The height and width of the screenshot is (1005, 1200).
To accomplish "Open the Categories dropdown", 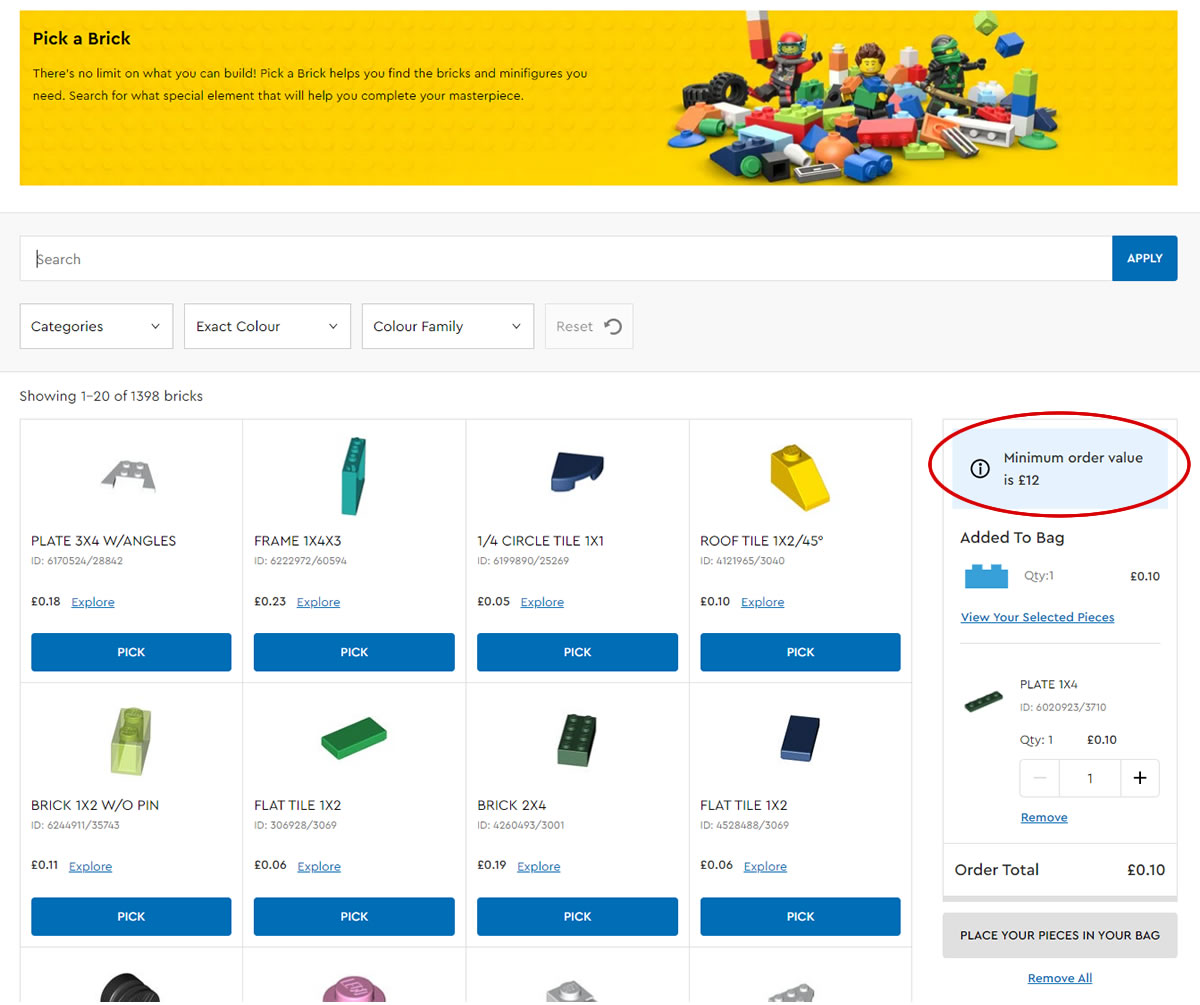I will (x=96, y=326).
